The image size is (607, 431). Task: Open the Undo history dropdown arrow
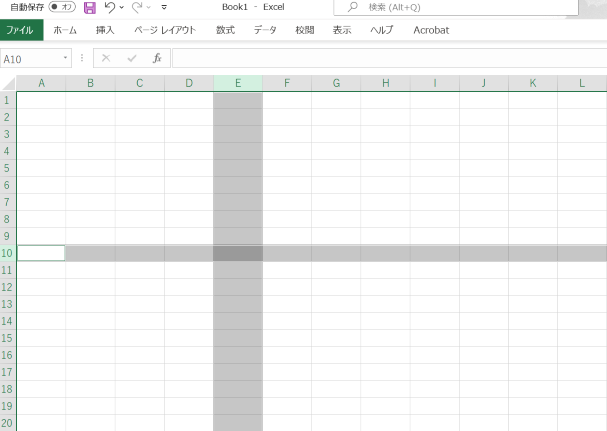pos(122,8)
